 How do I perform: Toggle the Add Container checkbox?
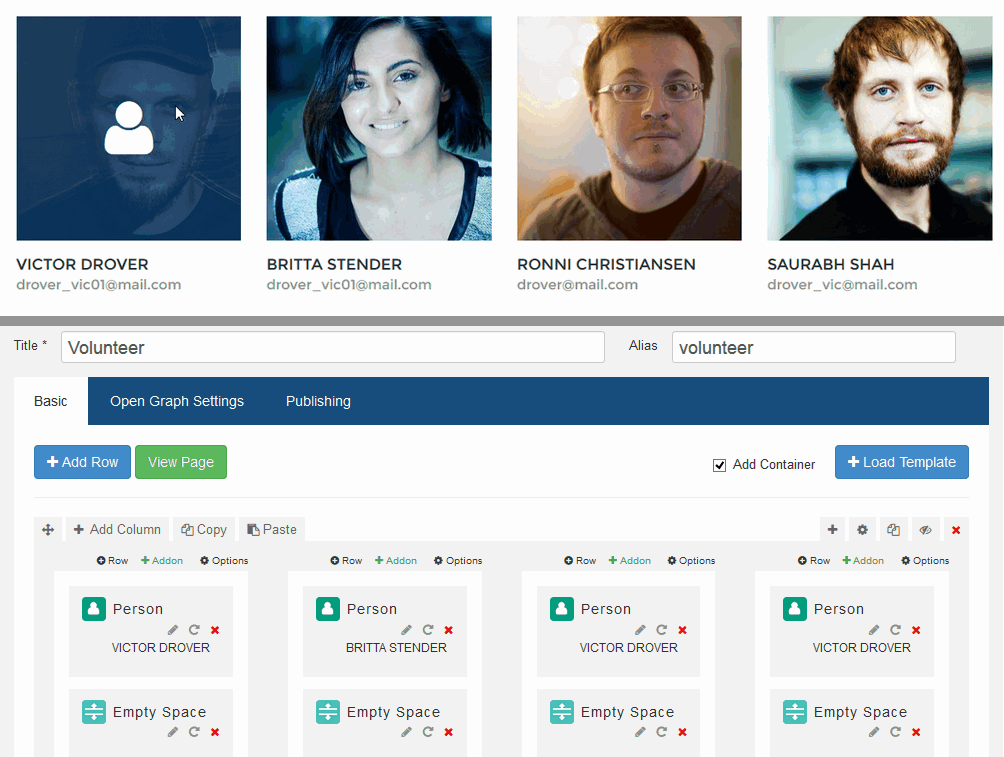(719, 465)
